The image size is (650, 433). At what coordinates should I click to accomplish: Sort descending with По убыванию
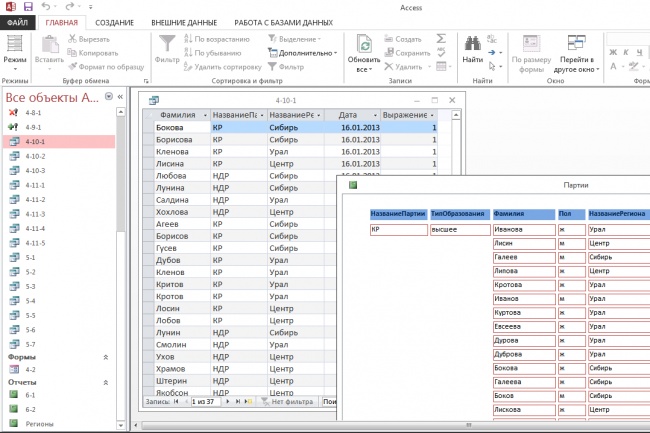point(213,53)
